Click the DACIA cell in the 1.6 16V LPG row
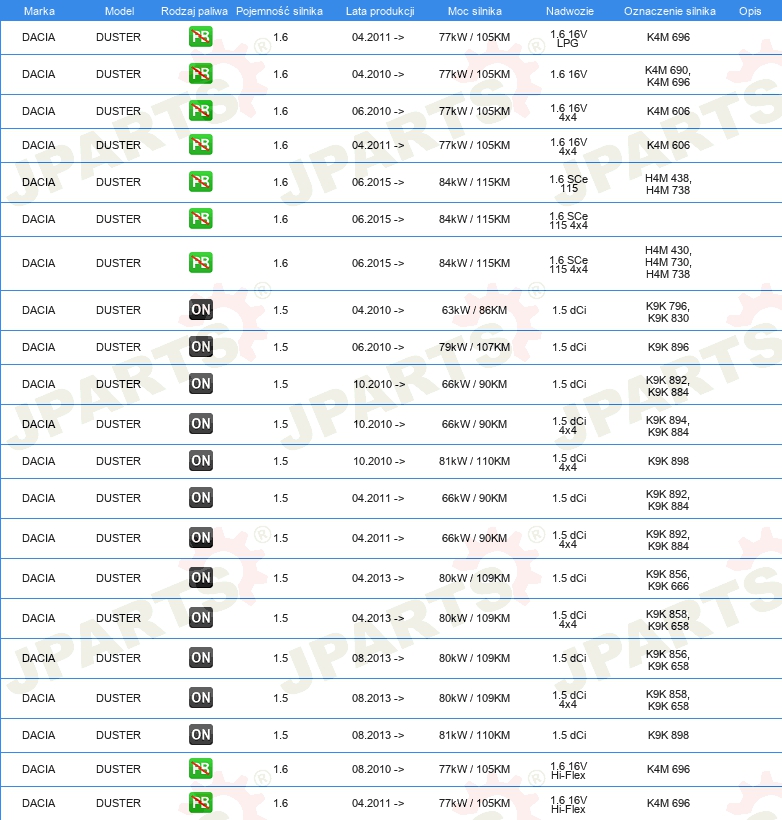782x820 pixels. click(x=39, y=37)
